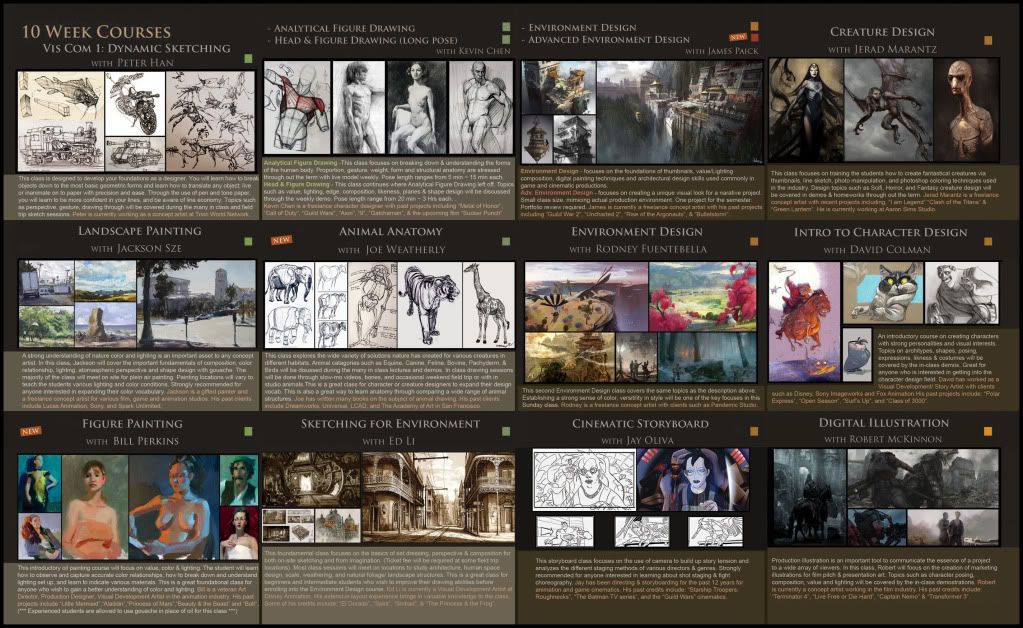Click the instructor name 'with Jackson Sze'
This screenshot has height=628, width=1023.
pos(136,248)
